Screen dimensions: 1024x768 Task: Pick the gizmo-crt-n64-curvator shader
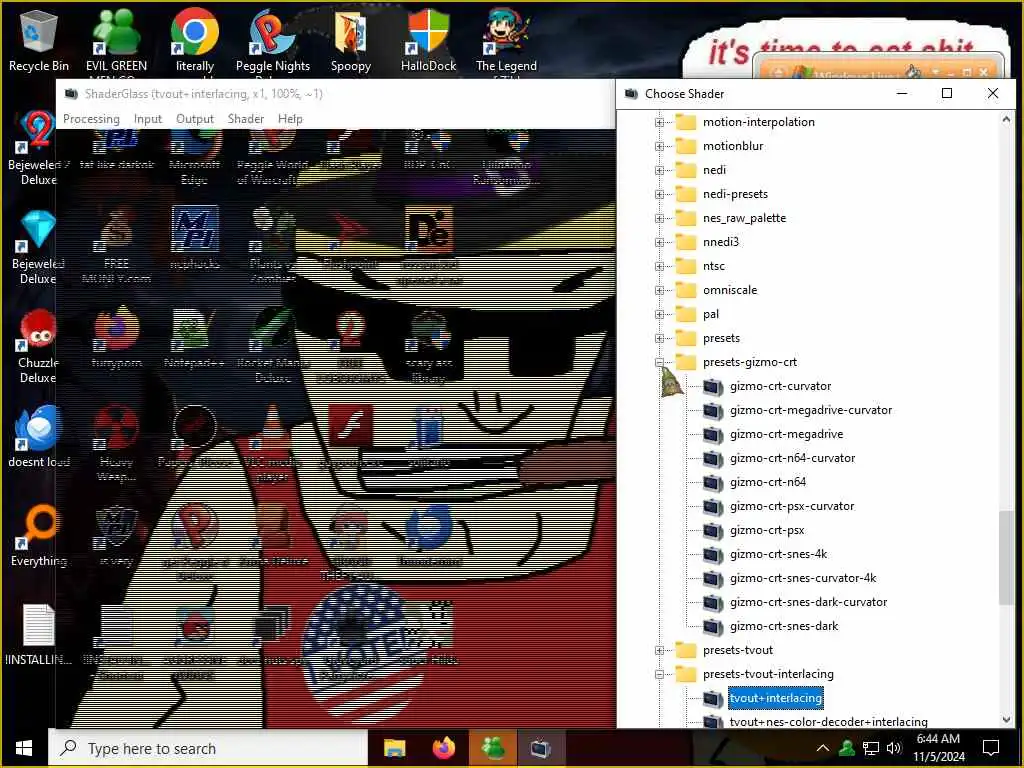[x=792, y=458]
